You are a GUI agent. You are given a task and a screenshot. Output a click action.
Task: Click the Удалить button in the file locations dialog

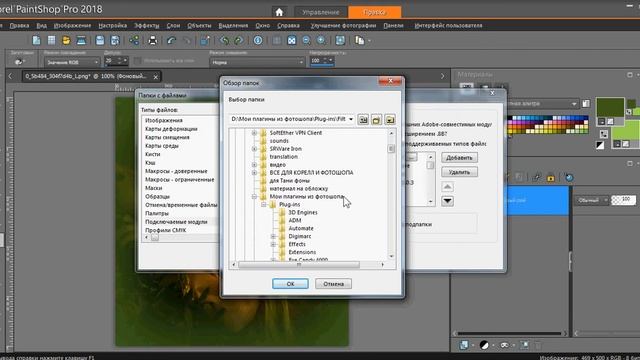(x=459, y=172)
